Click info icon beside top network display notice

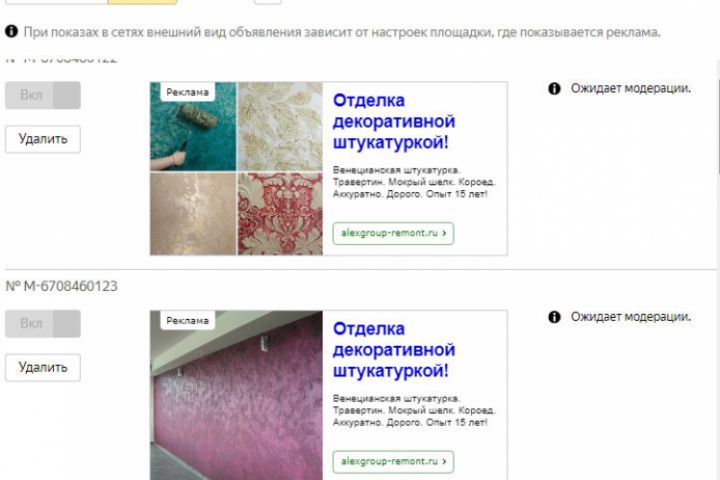click(x=11, y=31)
